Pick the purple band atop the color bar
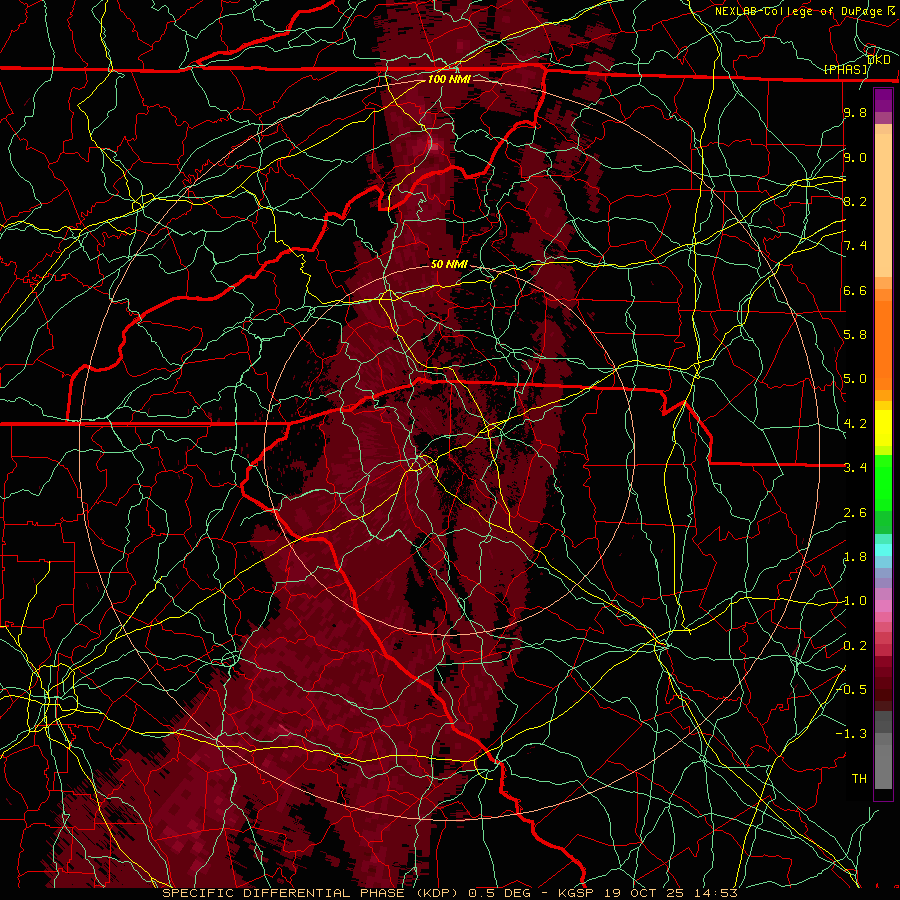Screen dimensions: 900x900 click(x=883, y=101)
